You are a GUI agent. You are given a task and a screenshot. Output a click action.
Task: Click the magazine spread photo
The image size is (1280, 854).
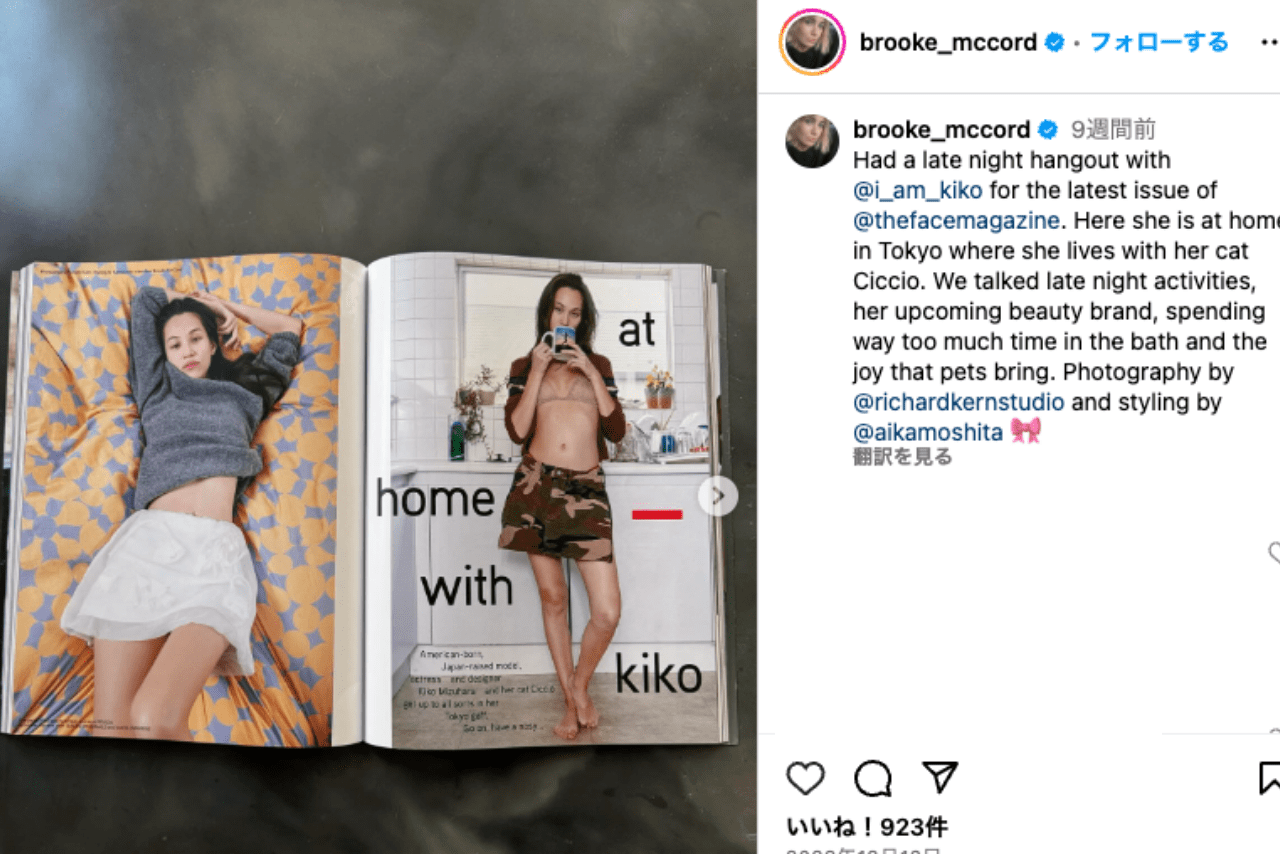370,500
